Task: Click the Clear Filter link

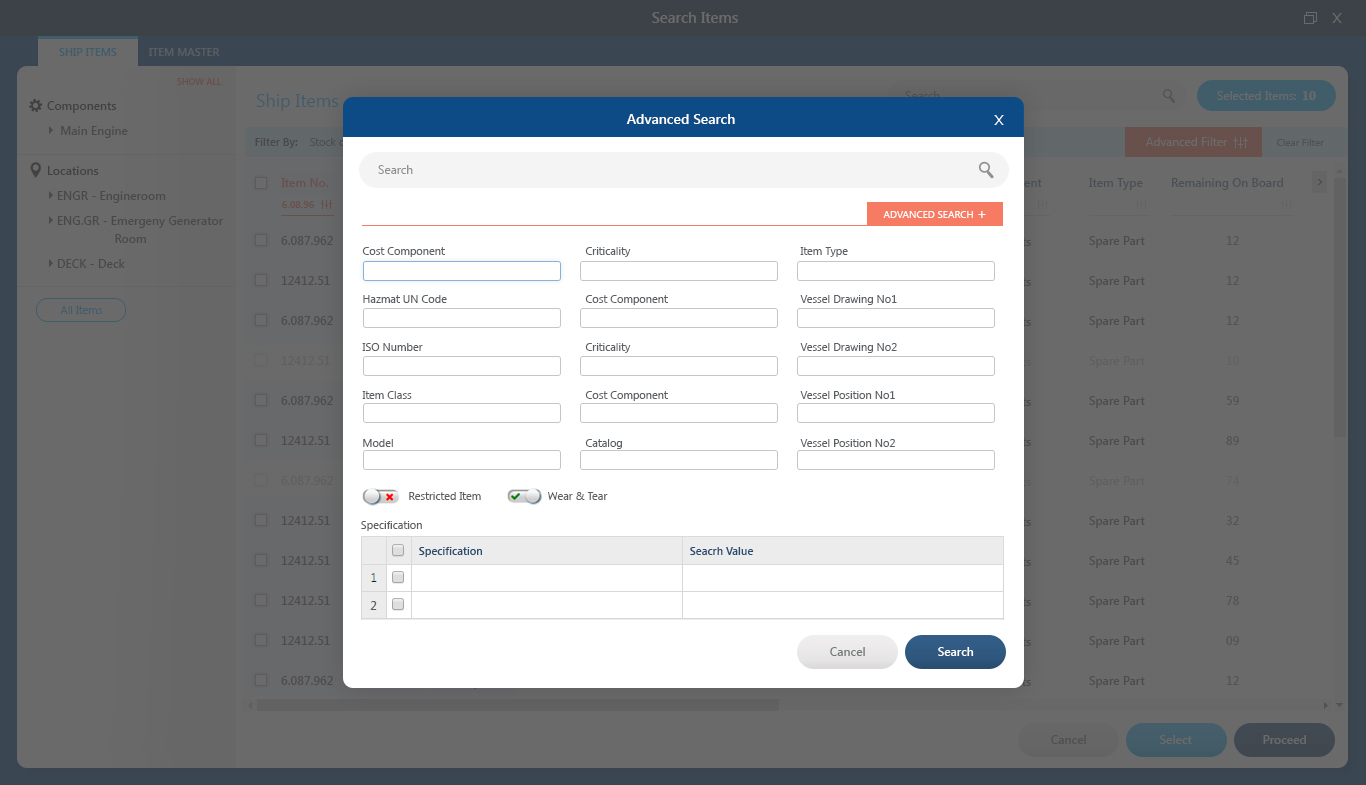Action: (x=1300, y=143)
